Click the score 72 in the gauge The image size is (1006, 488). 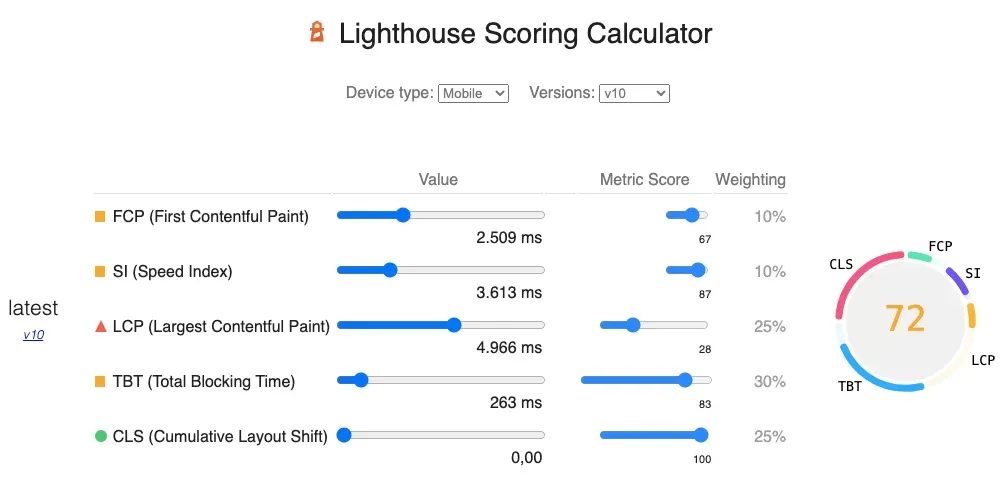point(905,318)
